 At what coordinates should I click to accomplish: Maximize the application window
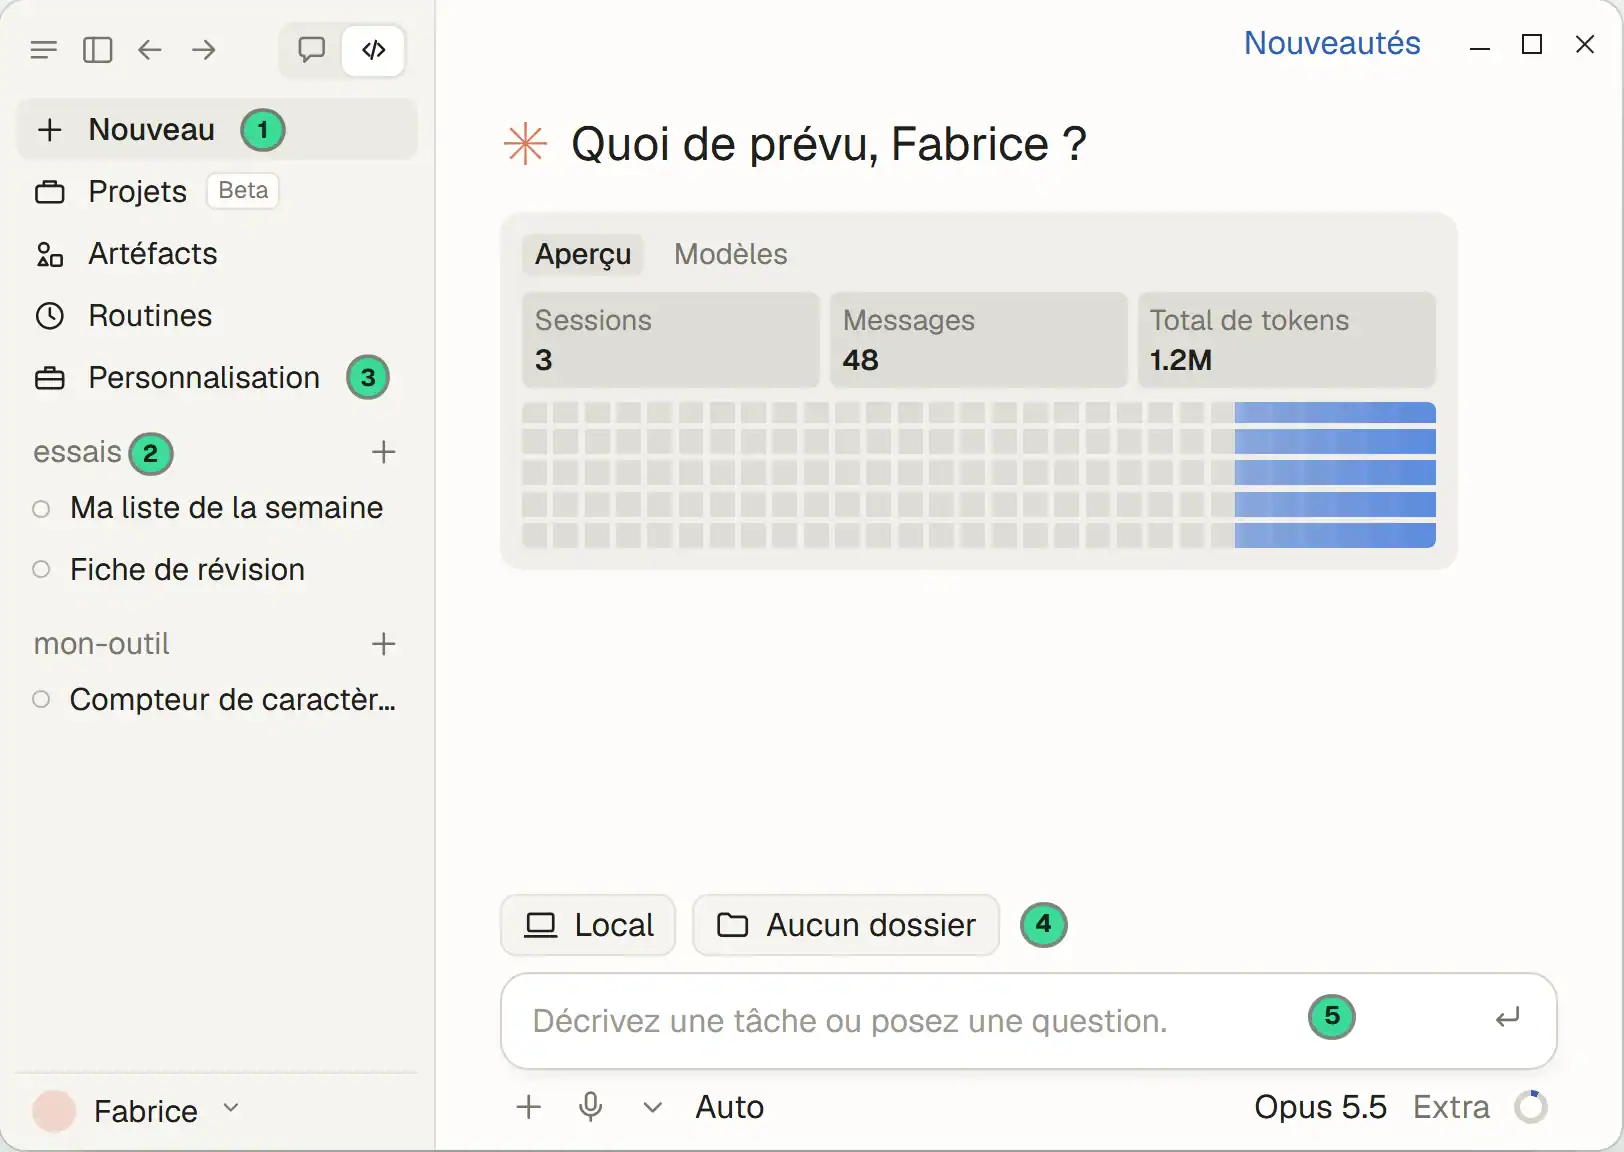tap(1532, 44)
